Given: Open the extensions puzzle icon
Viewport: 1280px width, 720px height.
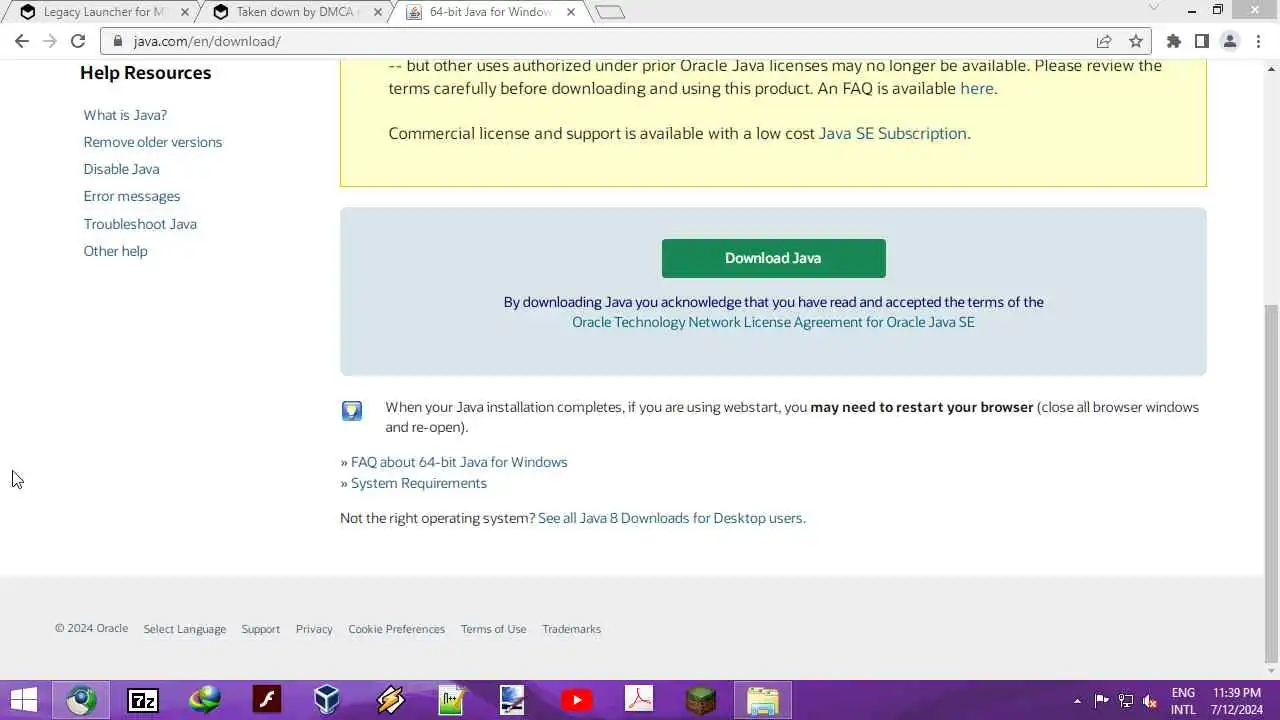Looking at the screenshot, I should (1174, 41).
